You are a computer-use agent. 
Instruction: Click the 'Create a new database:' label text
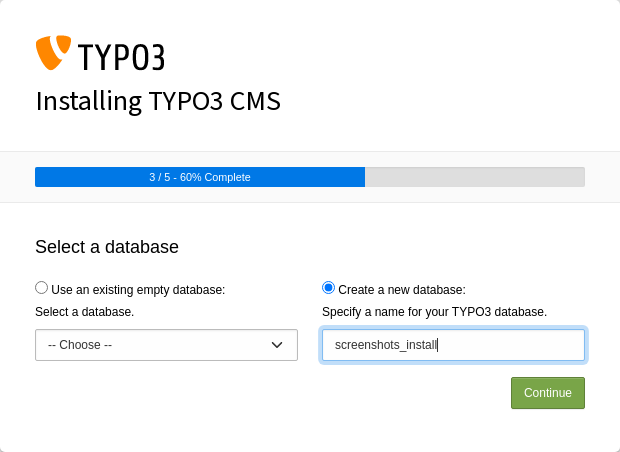pyautogui.click(x=401, y=290)
